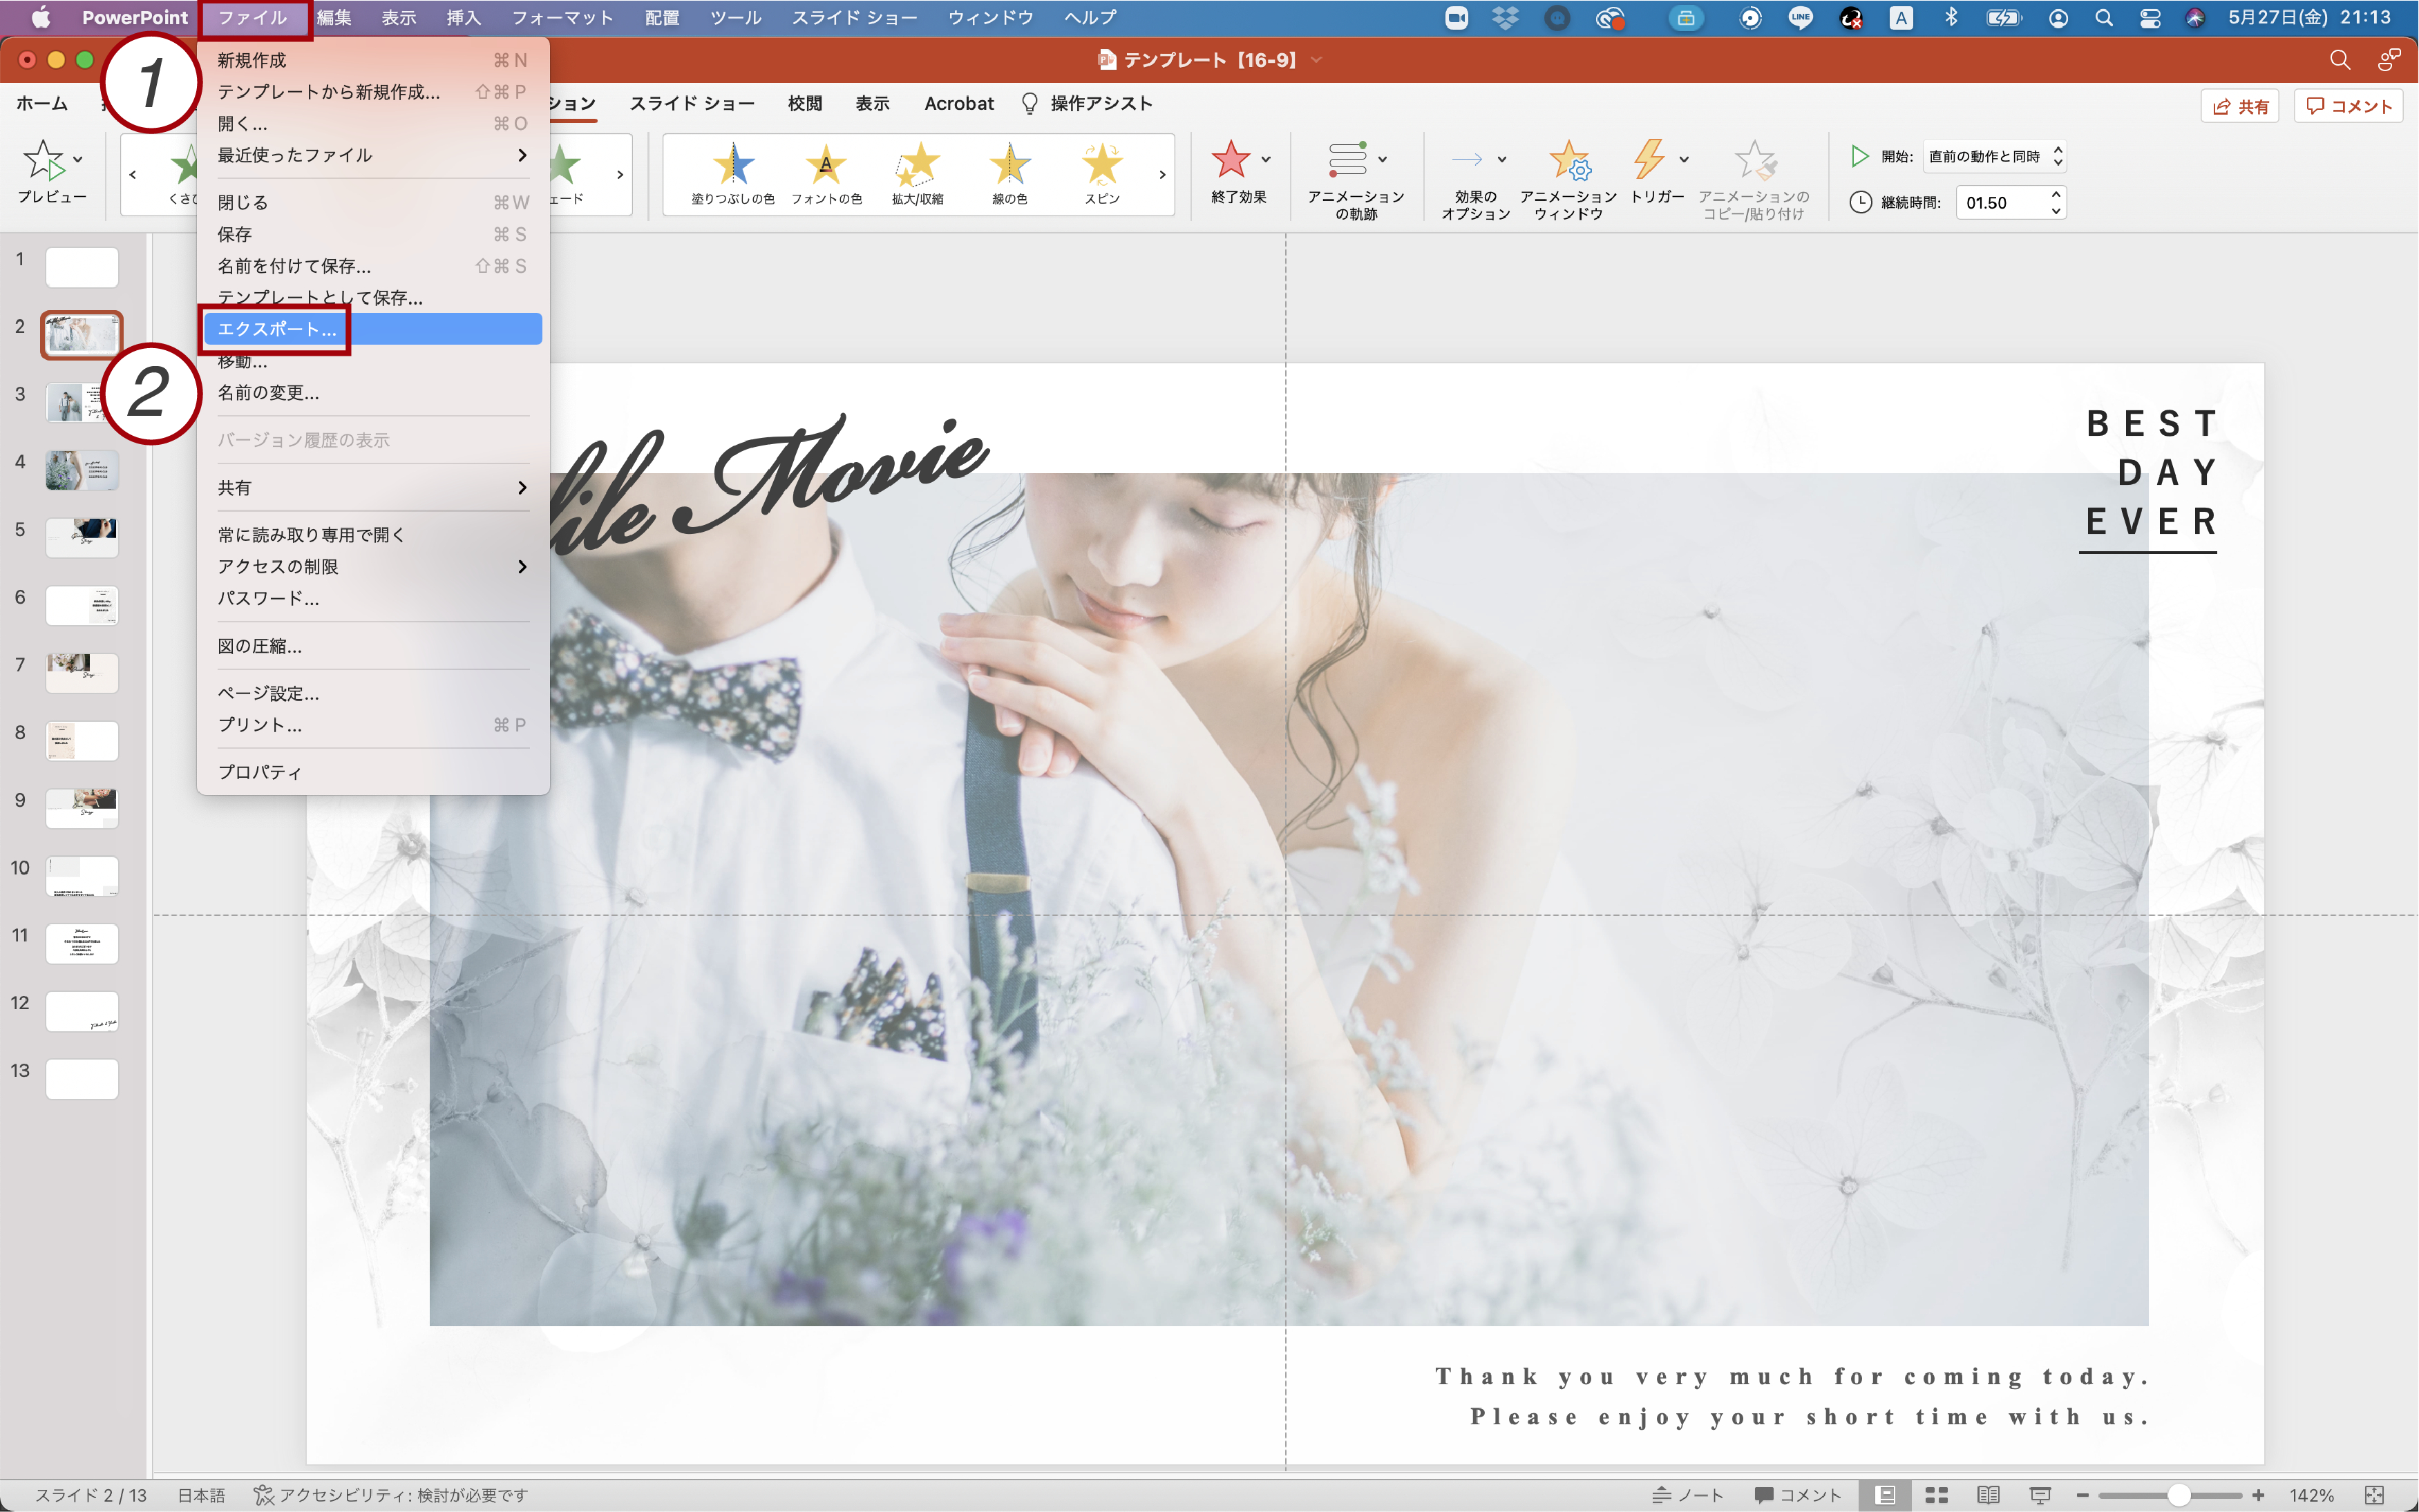Open Comments from the status bar
This screenshot has height=1512, width=2419.
pos(1797,1495)
